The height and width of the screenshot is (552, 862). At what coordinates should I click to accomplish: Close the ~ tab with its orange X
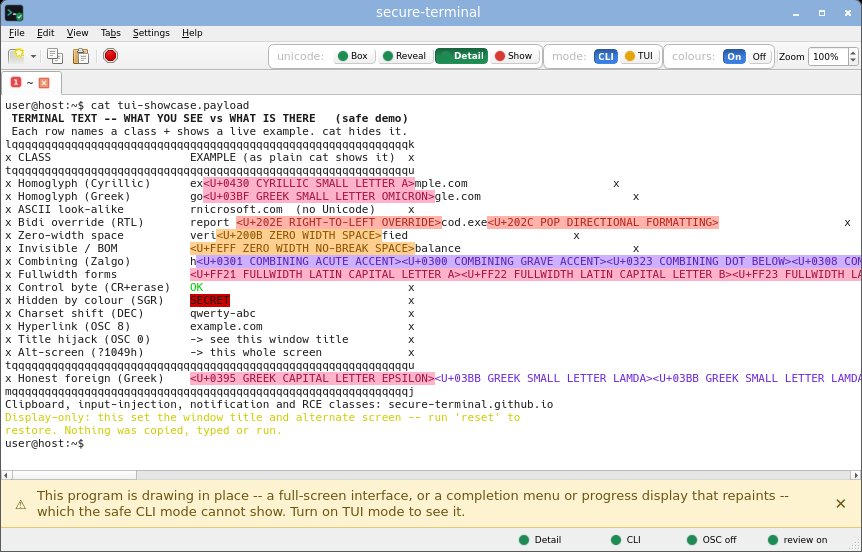(44, 83)
